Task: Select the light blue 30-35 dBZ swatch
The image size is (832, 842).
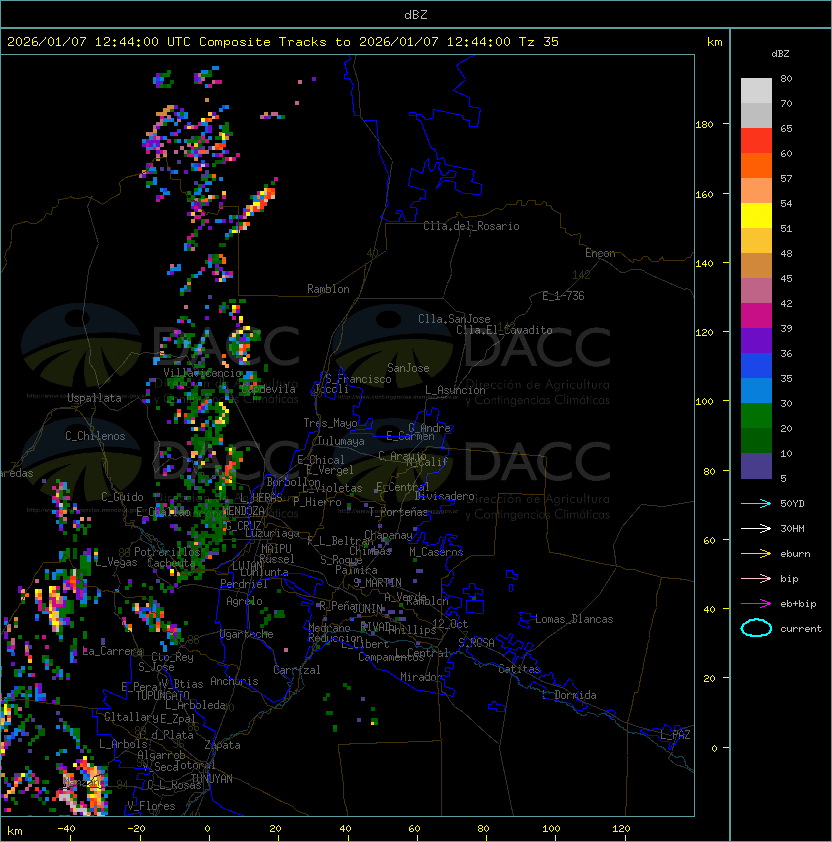Action: [756, 390]
